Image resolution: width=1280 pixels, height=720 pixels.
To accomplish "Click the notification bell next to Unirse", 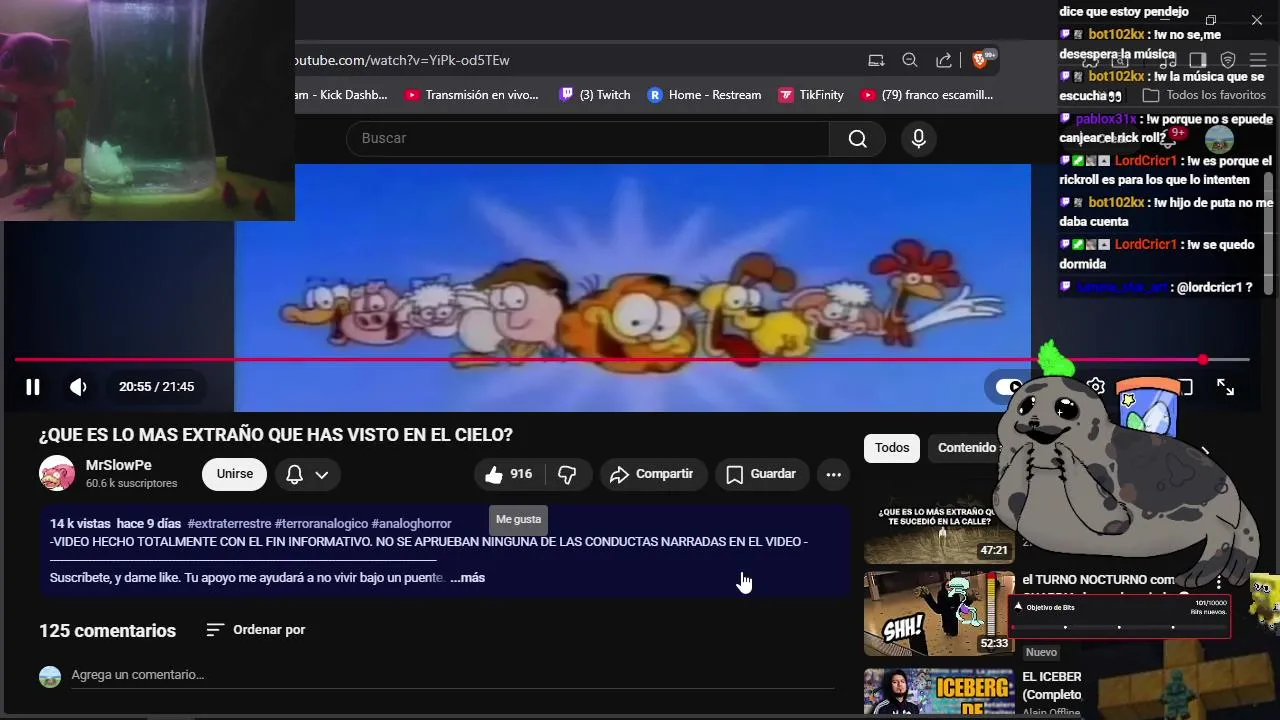I will coord(294,474).
